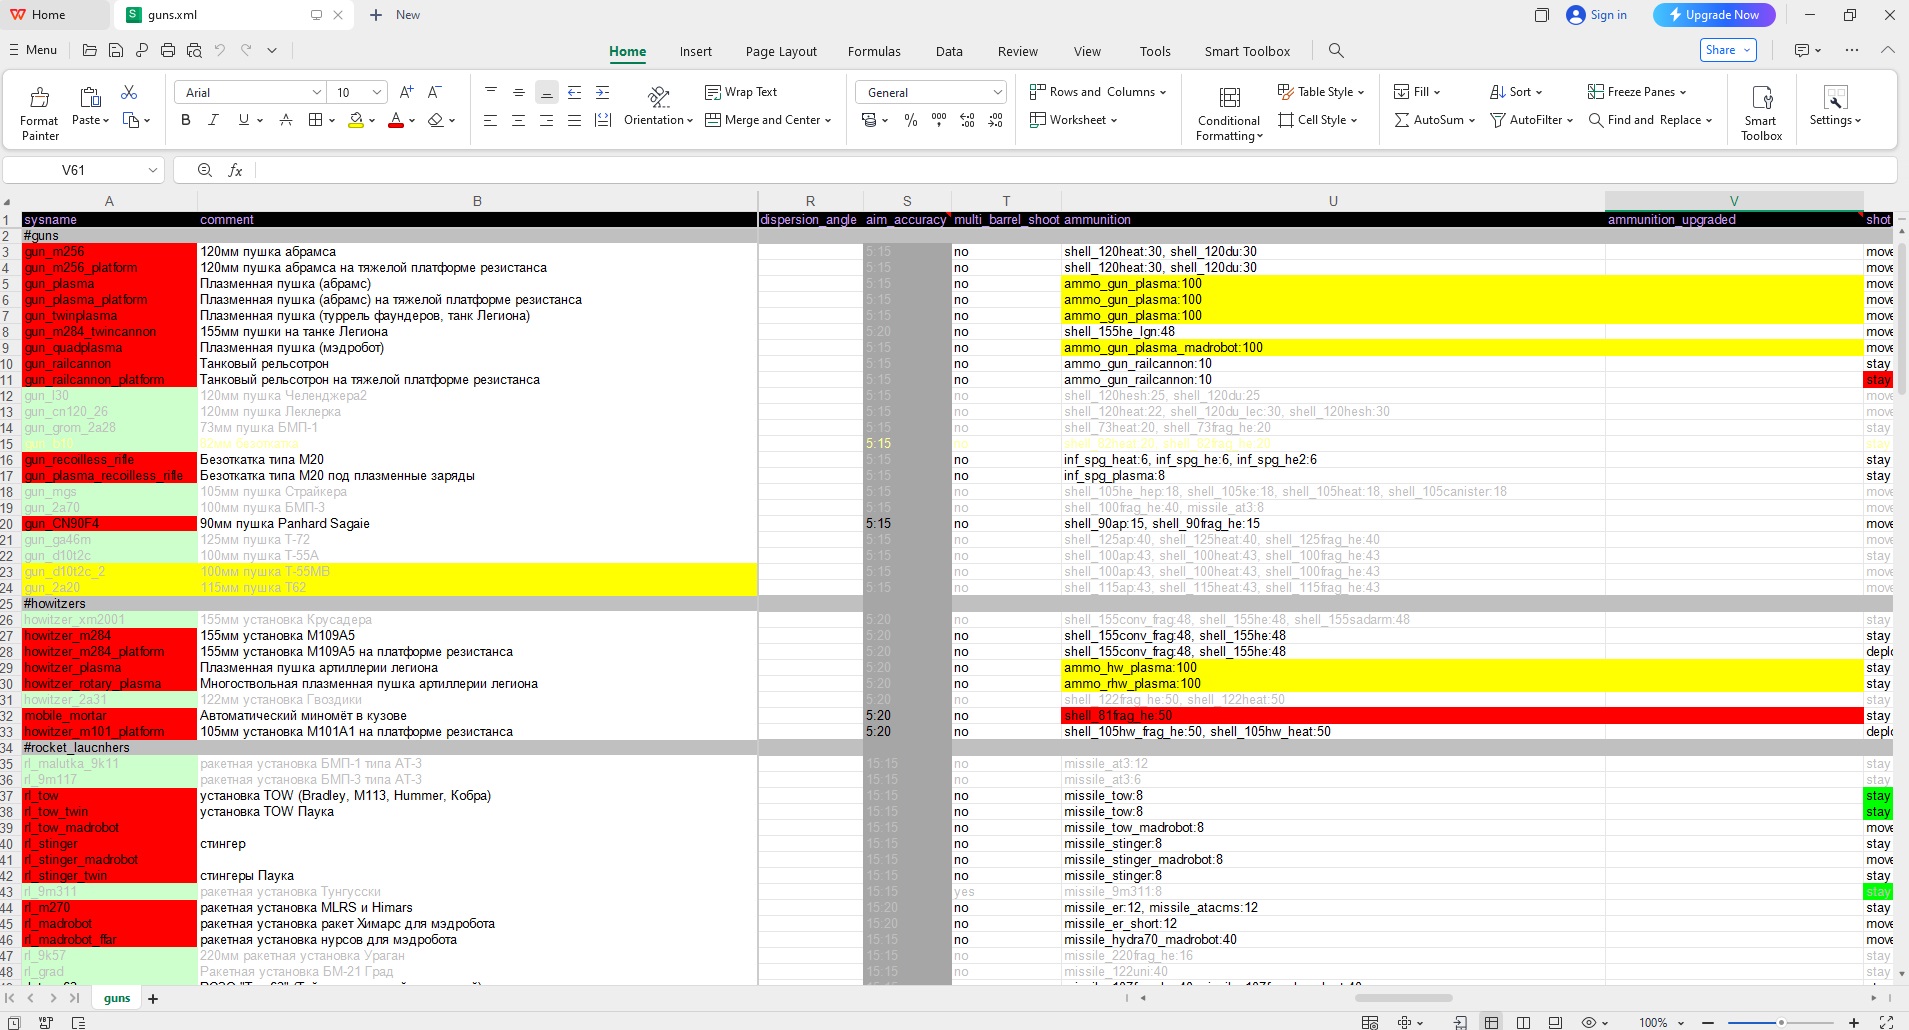Expand the Paste options arrow
The height and width of the screenshot is (1030, 1909).
click(105, 120)
